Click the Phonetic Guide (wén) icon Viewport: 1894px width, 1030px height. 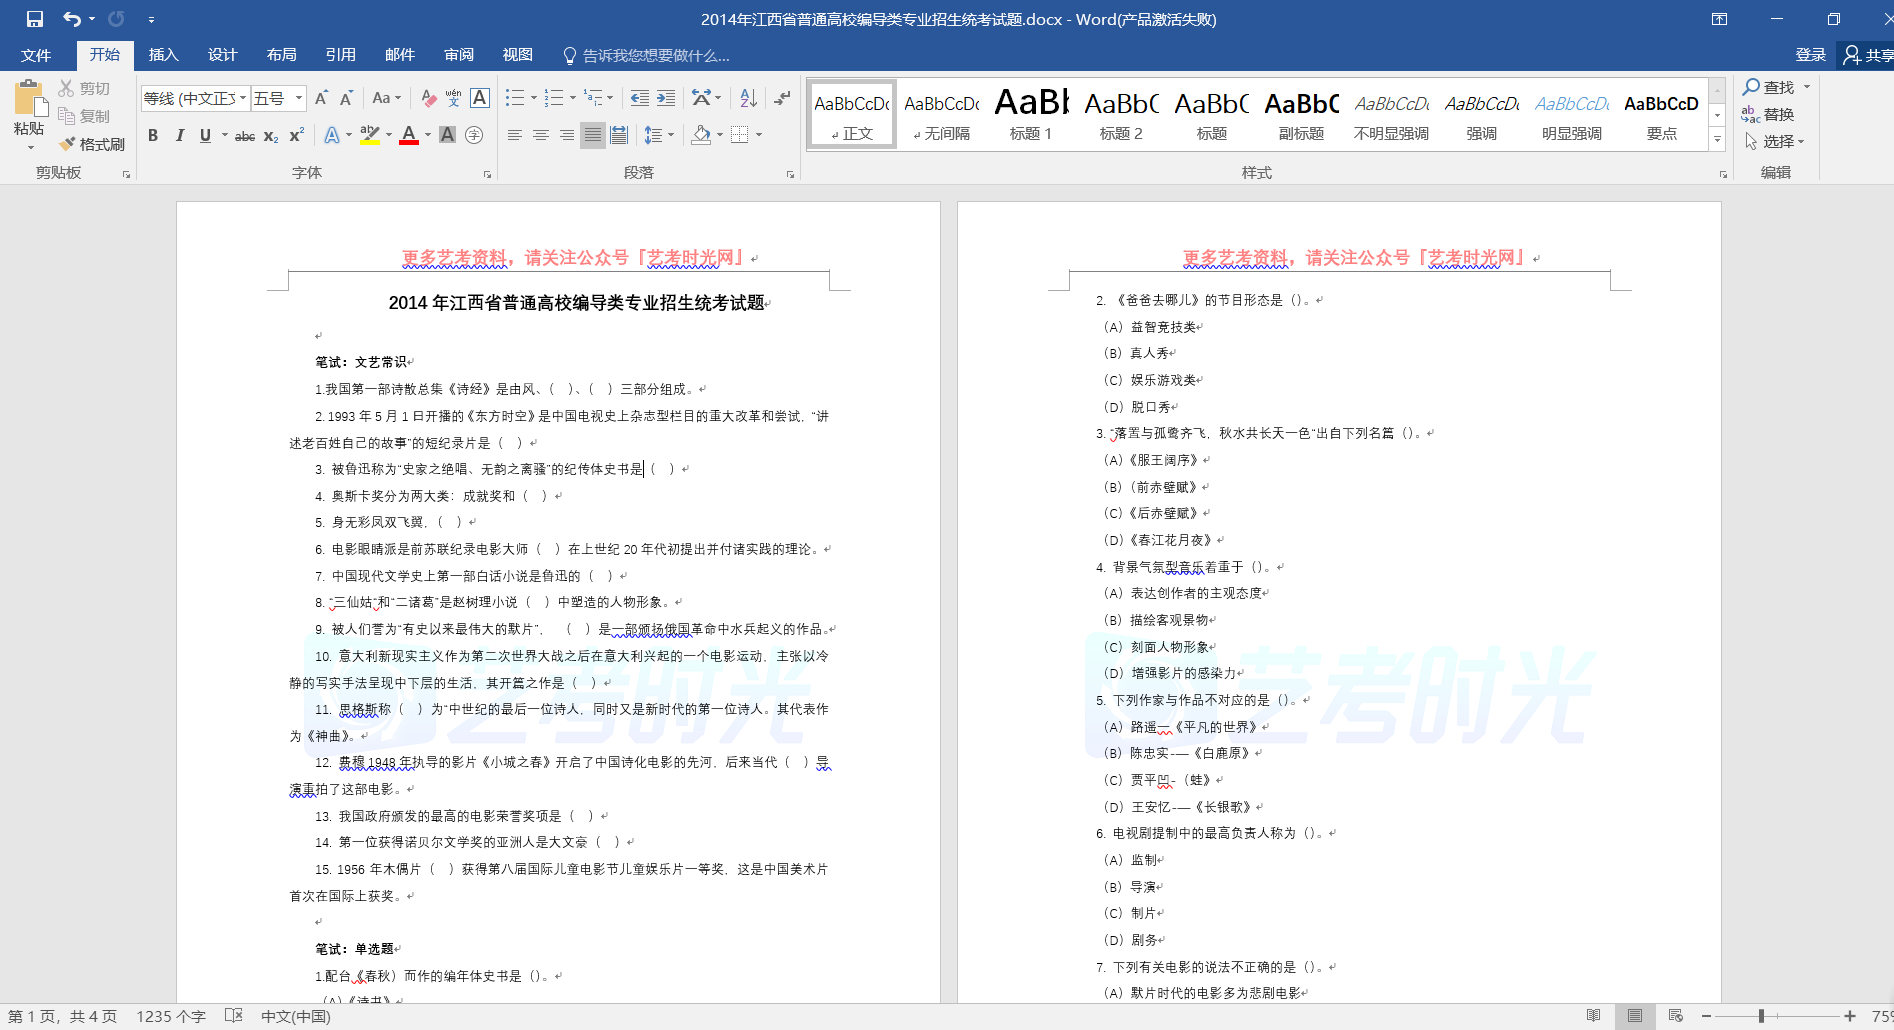453,98
